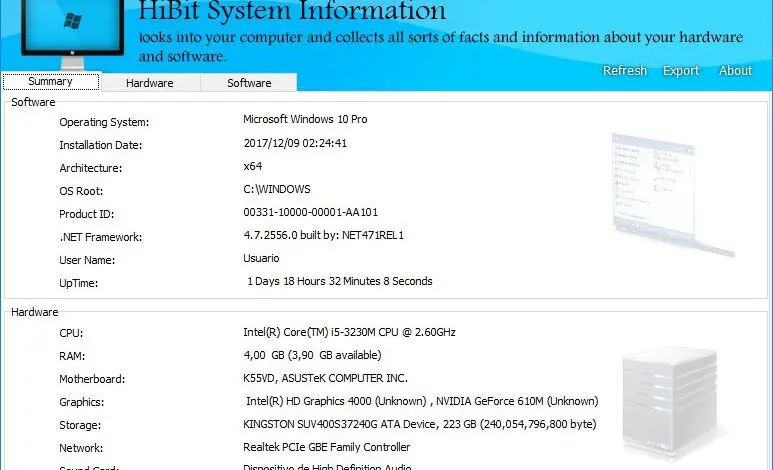Open the About link
Image resolution: width=773 pixels, height=470 pixels.
(x=735, y=71)
